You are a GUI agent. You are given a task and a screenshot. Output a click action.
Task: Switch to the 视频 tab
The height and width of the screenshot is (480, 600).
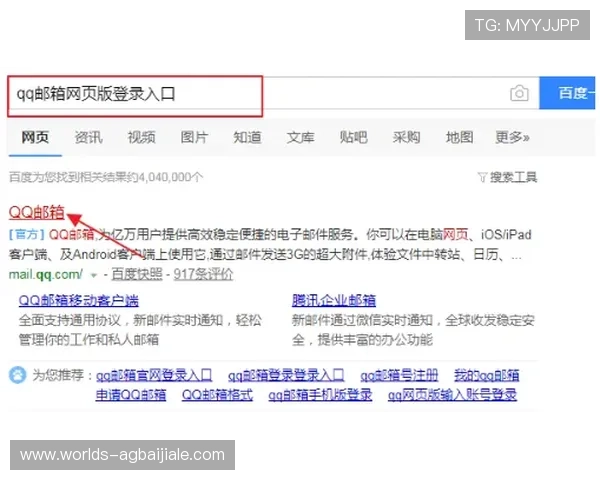point(141,137)
